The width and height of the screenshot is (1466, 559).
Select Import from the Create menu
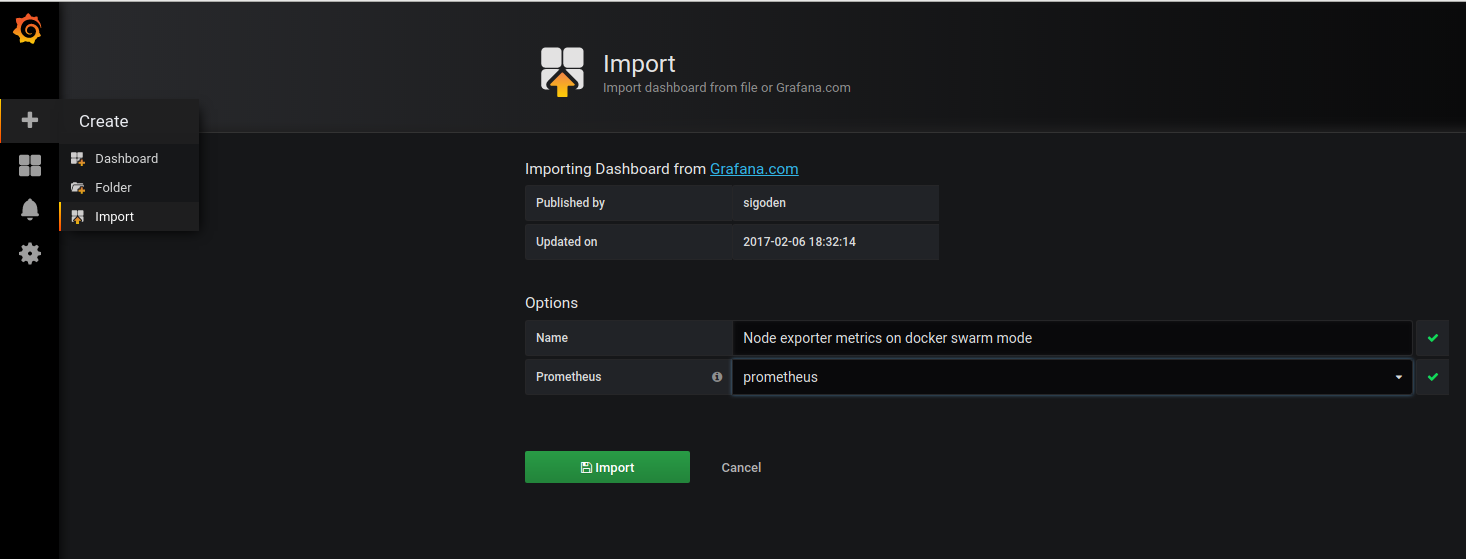pos(129,216)
